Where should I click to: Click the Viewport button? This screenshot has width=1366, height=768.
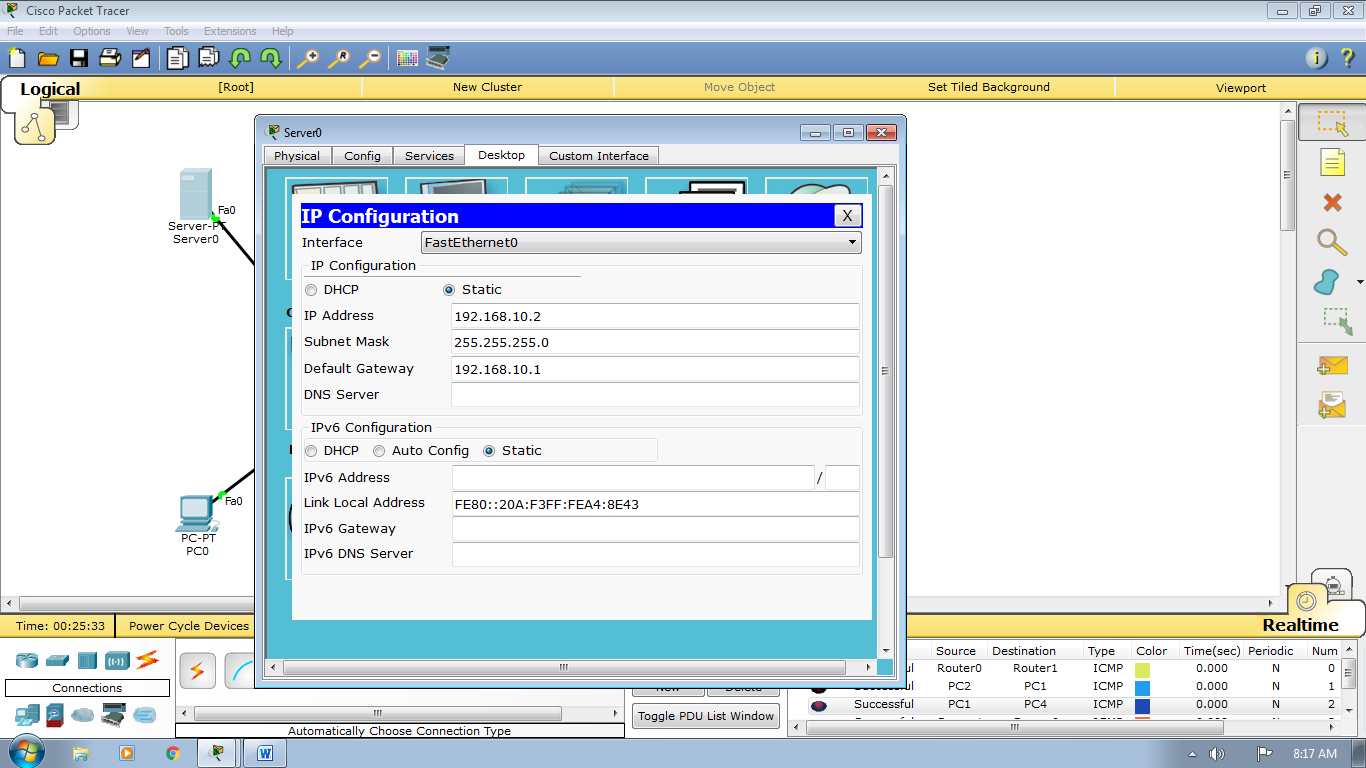tap(1241, 88)
